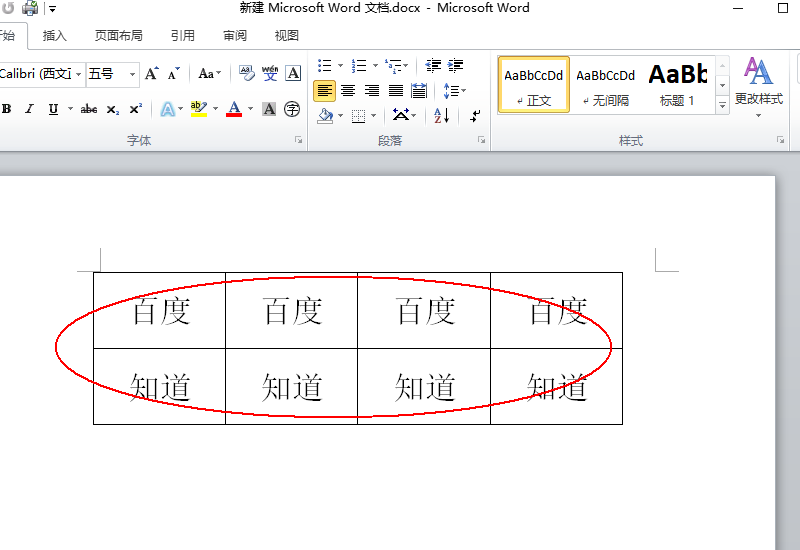Open the Line Spacing menu

454,91
